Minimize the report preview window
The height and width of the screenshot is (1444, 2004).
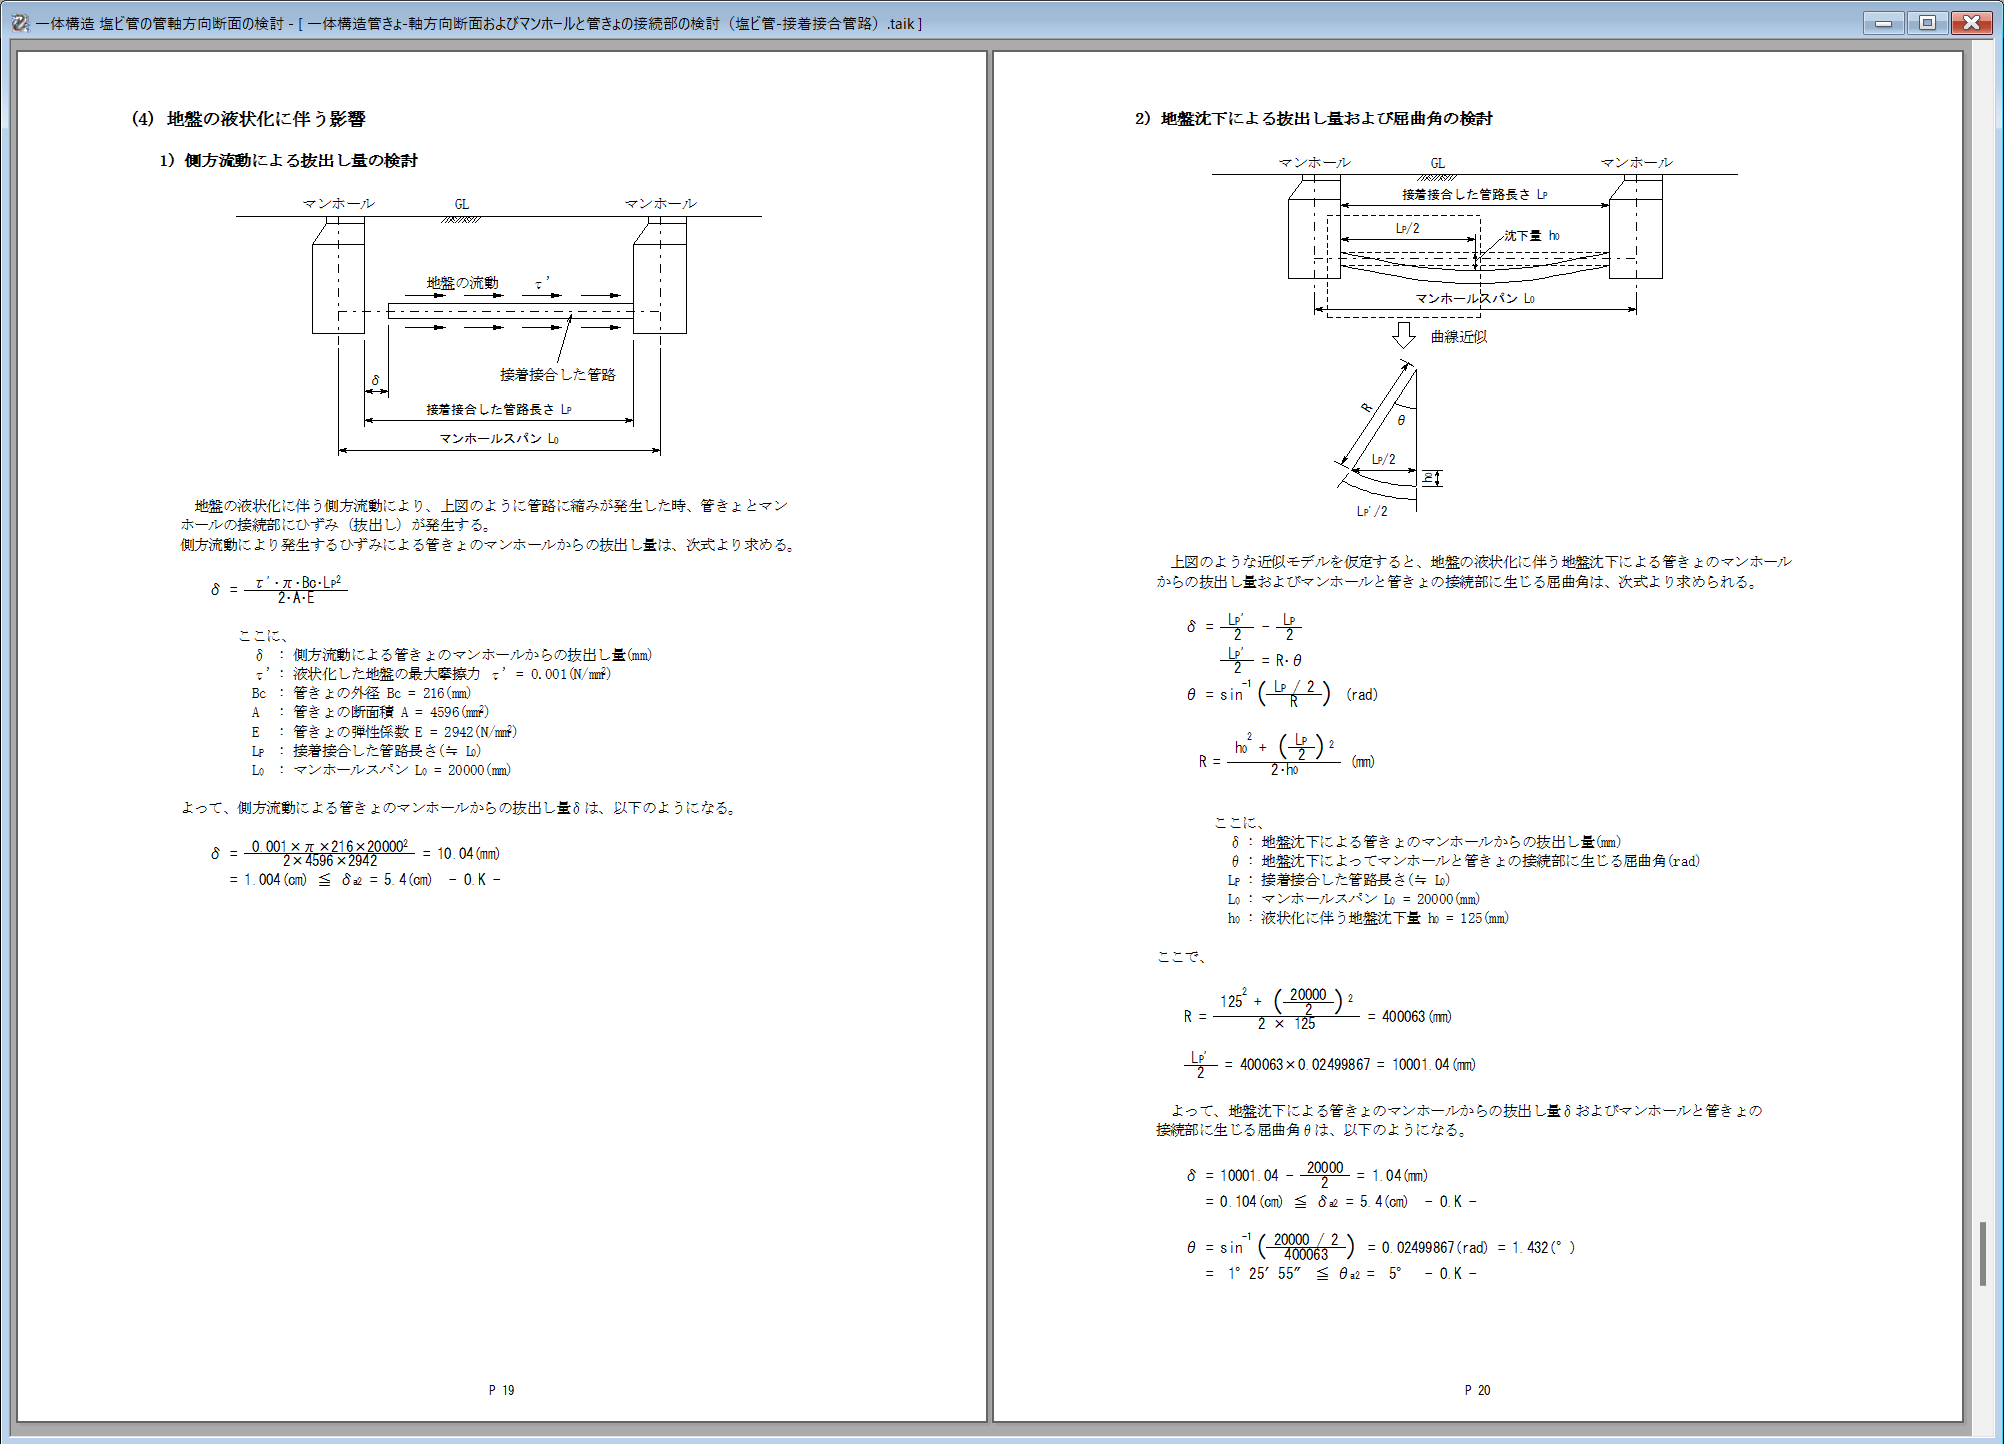coord(1883,22)
